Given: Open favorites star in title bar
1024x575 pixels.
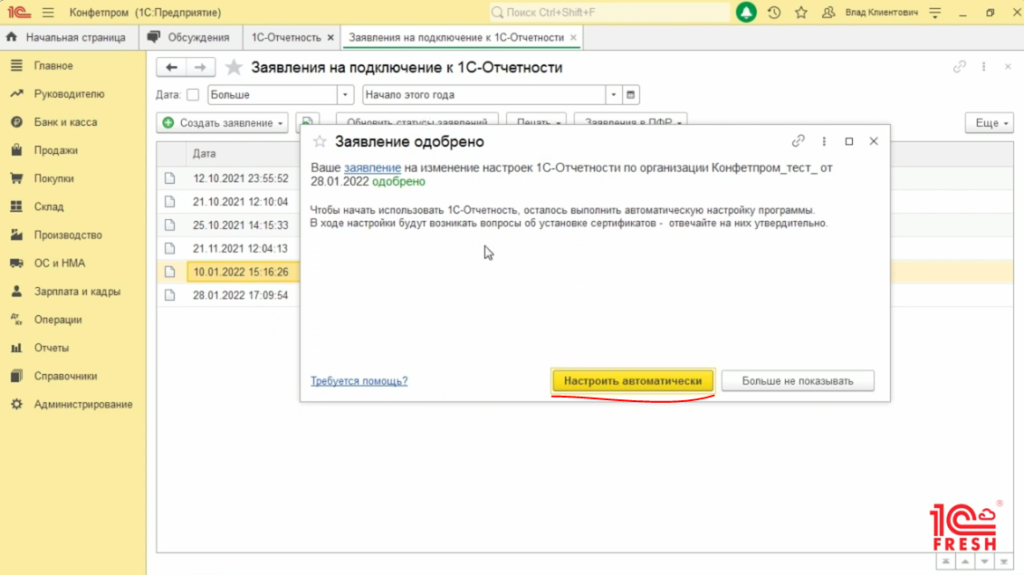Looking at the screenshot, I should (x=801, y=12).
